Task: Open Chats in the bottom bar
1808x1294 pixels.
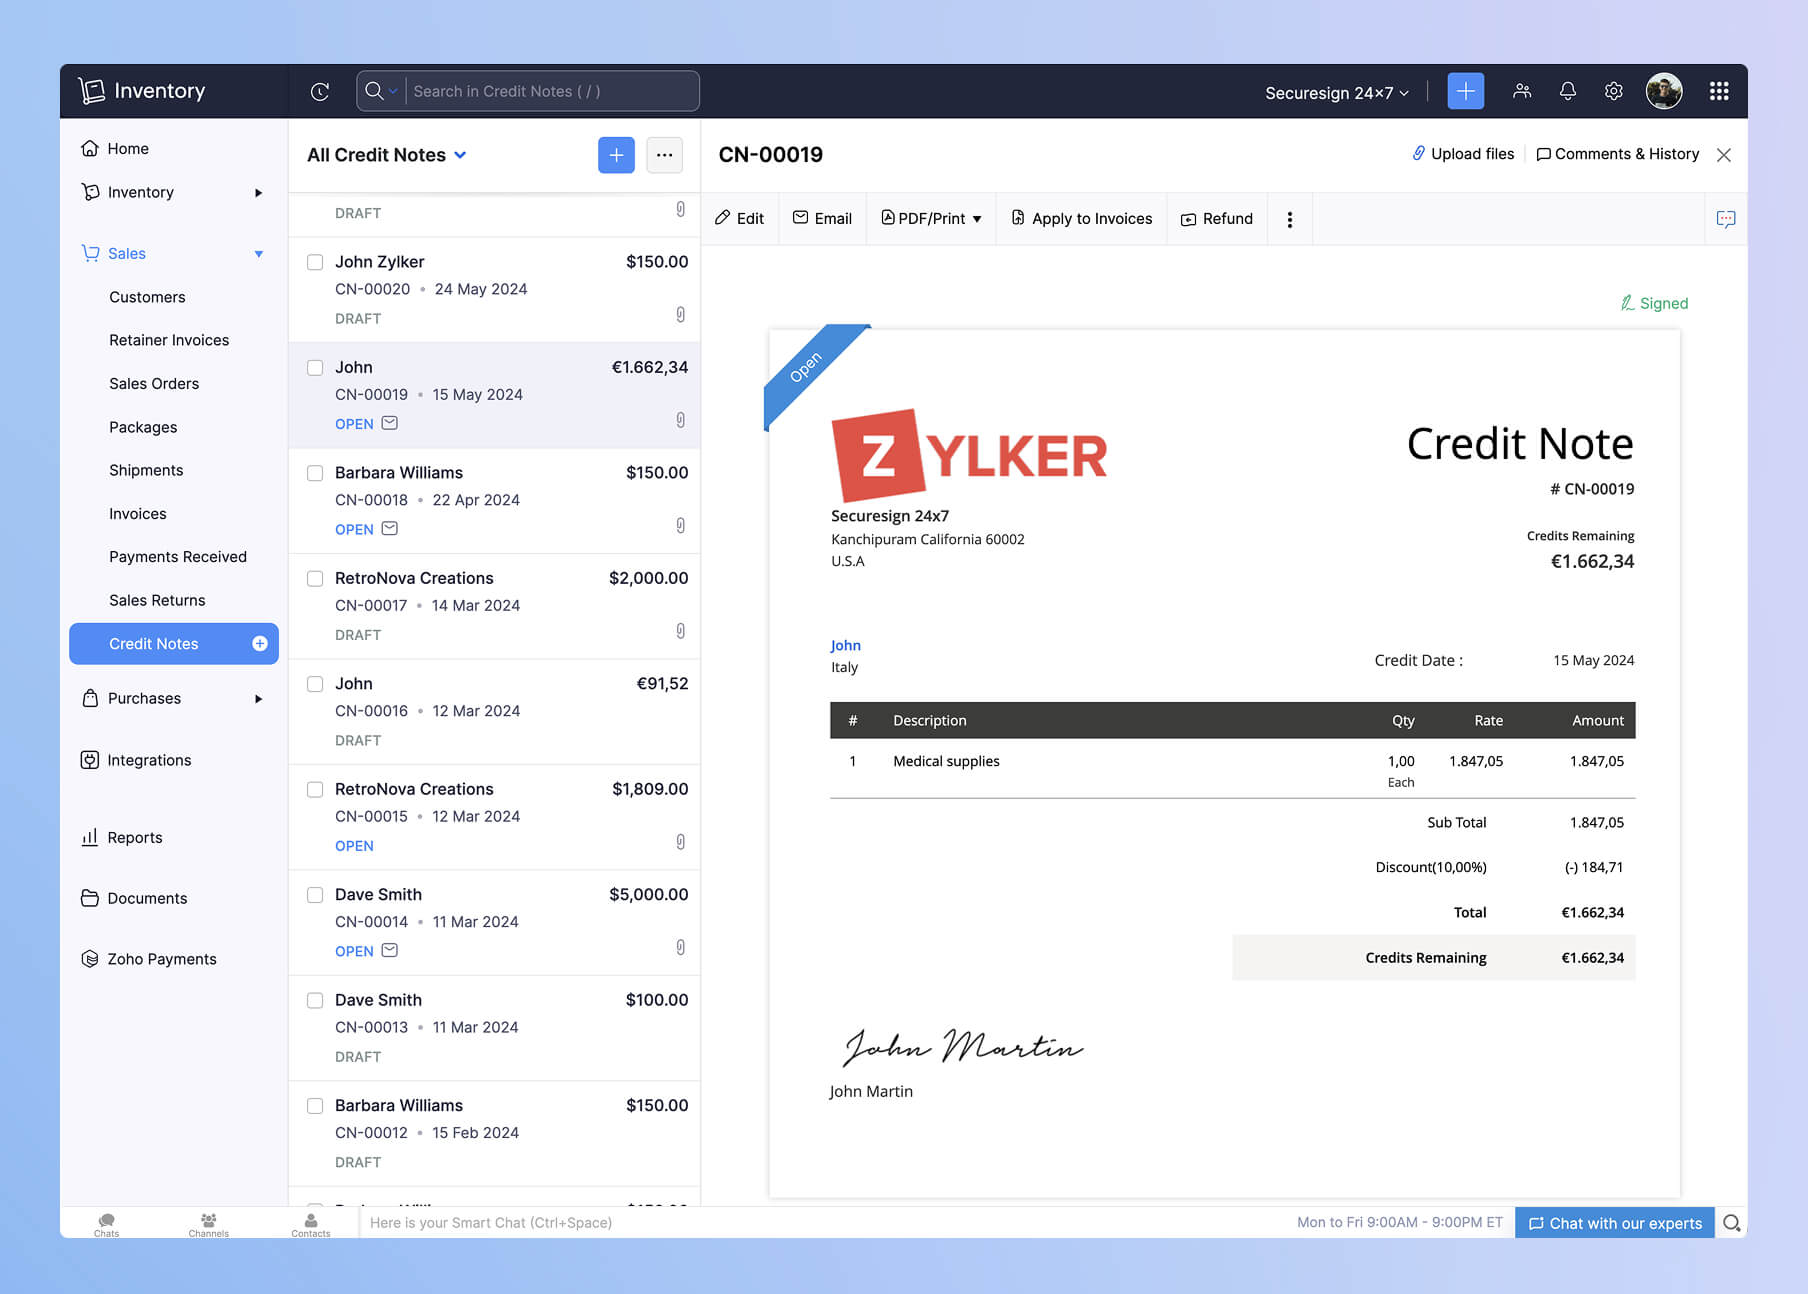Action: tap(106, 1224)
